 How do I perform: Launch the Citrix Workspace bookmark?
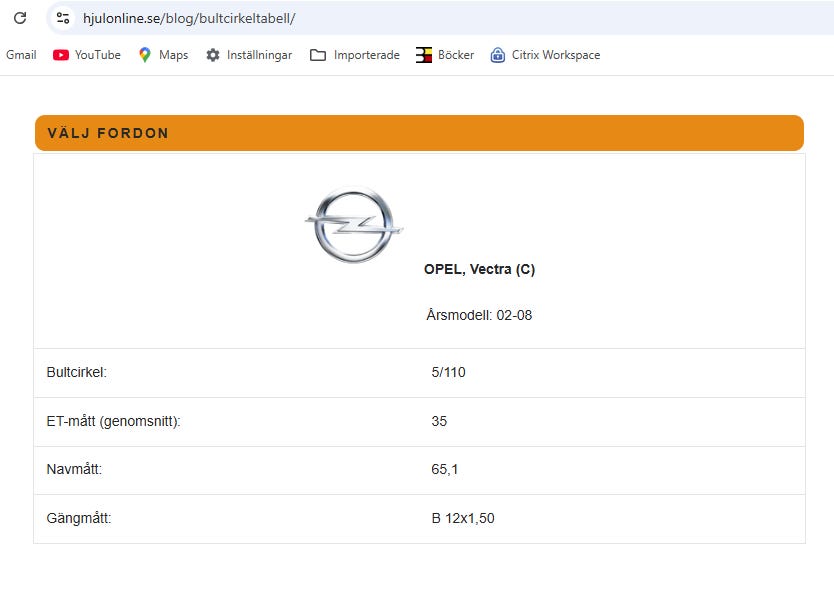pyautogui.click(x=545, y=55)
